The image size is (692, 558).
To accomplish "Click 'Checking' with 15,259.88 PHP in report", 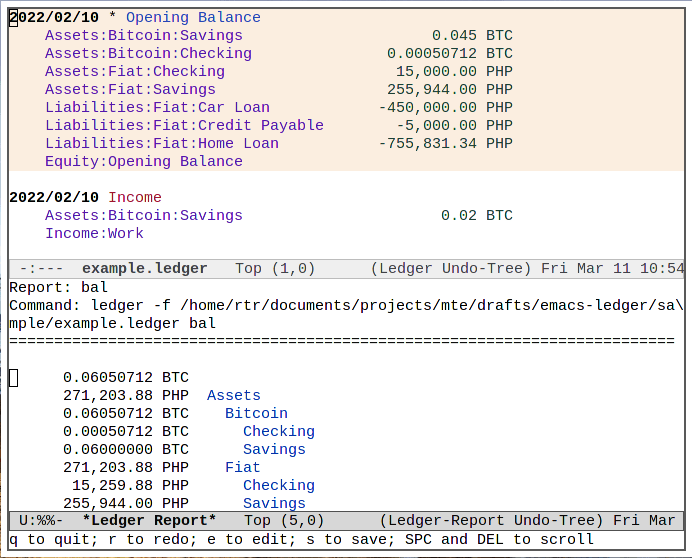I will 279,486.
